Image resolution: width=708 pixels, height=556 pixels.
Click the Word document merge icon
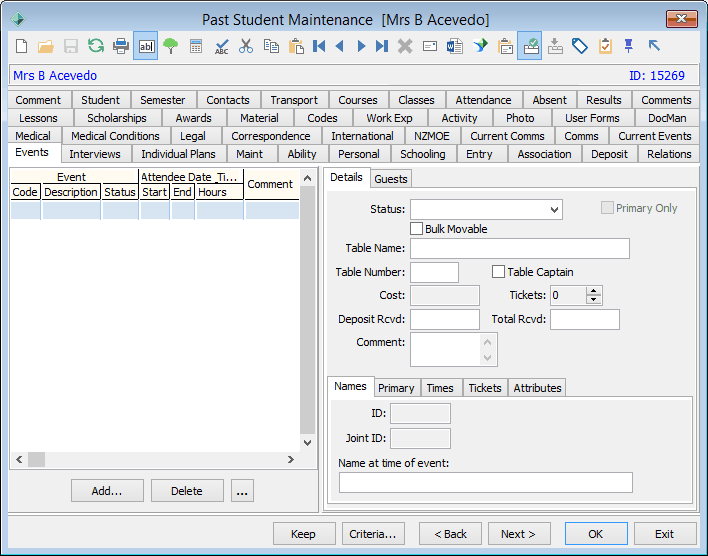tap(455, 46)
